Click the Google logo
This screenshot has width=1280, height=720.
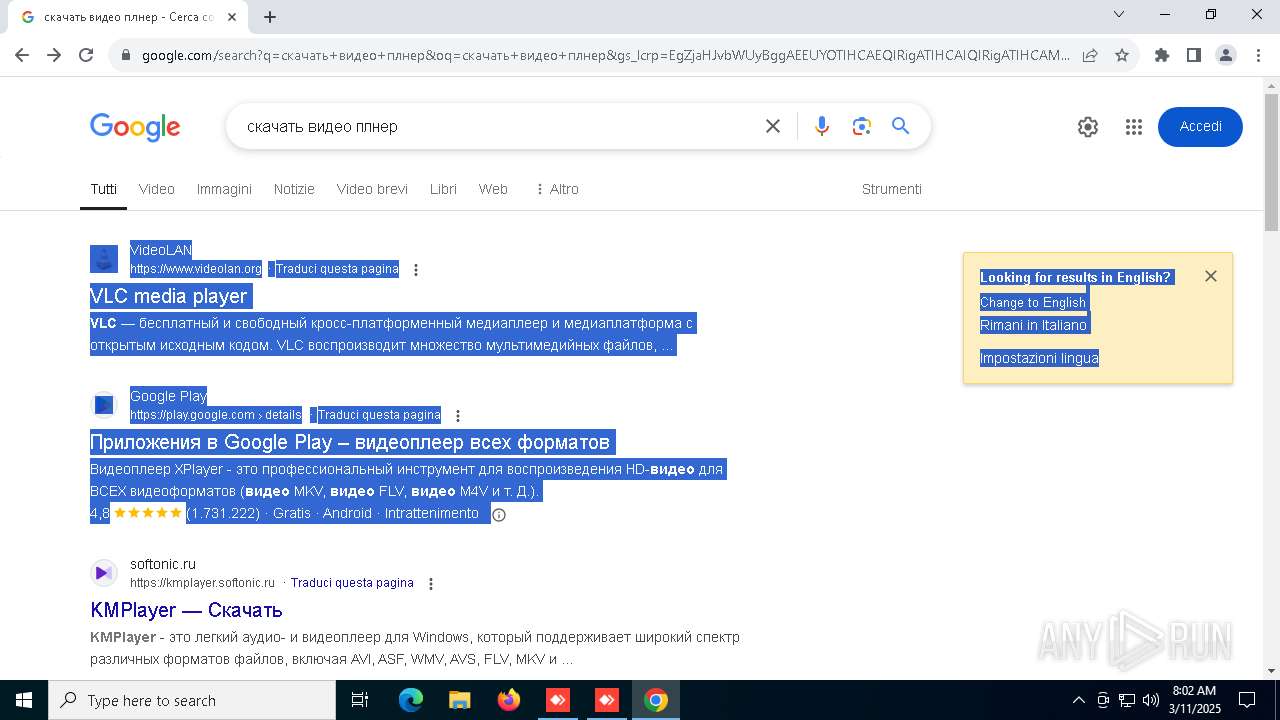(x=135, y=127)
